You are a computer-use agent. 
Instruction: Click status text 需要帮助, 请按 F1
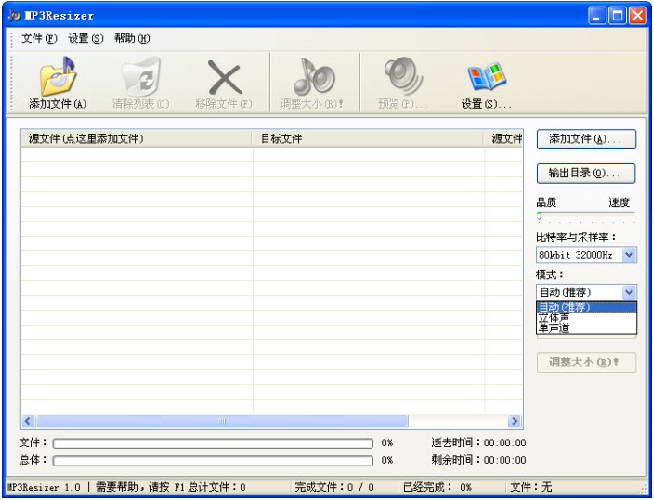(140, 487)
